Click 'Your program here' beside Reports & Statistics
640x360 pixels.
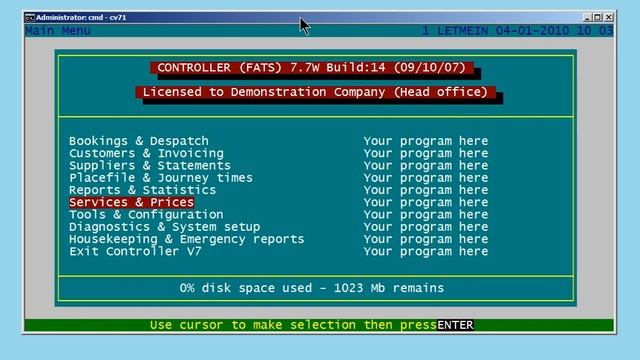point(426,190)
